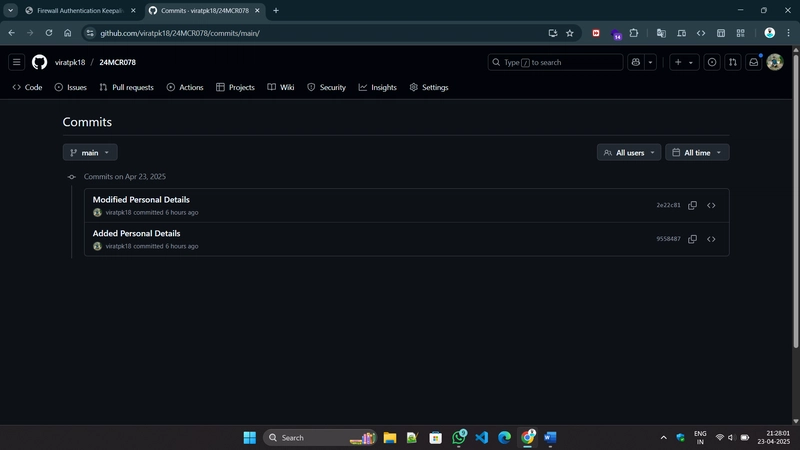Open the global navigation hamburger menu
Image resolution: width=800 pixels, height=450 pixels.
coord(16,62)
